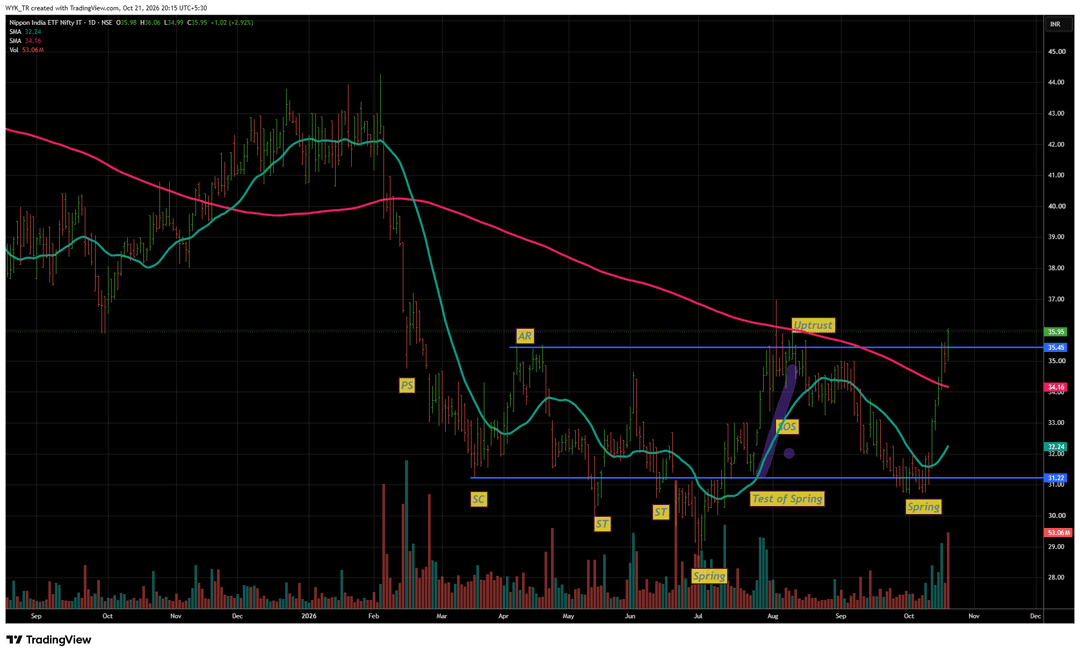Screen dimensions: 1080x656
Task: Click the blue 31.22 price line tag
Action: tap(1057, 478)
